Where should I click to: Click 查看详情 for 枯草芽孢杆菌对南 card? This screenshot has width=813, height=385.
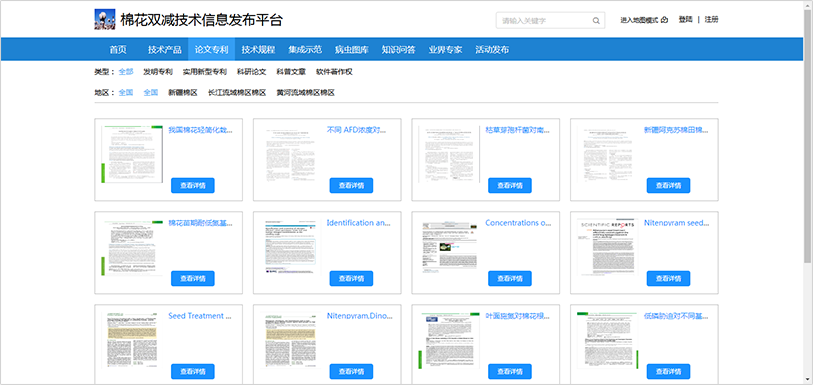click(x=510, y=186)
